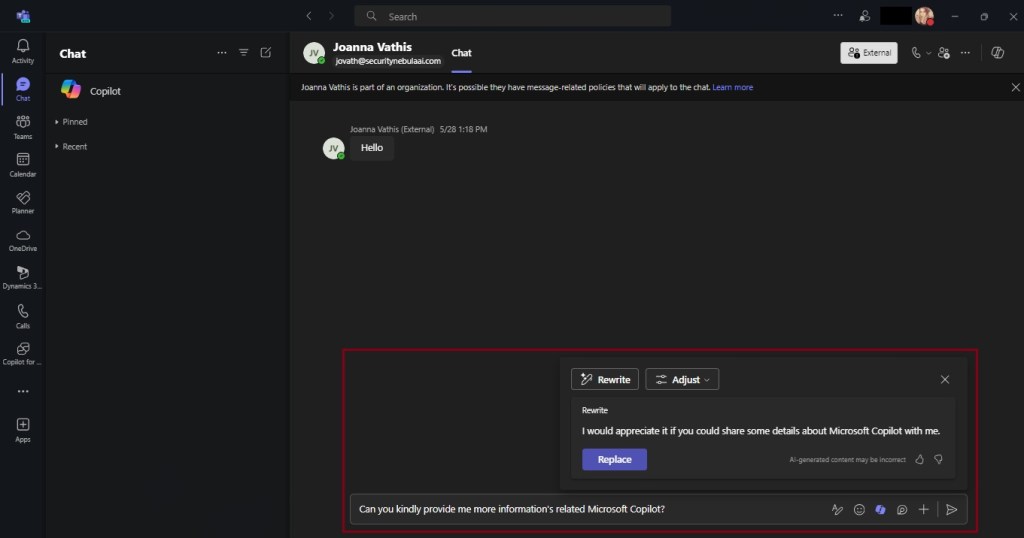Follow the Learn more link

click(x=732, y=88)
